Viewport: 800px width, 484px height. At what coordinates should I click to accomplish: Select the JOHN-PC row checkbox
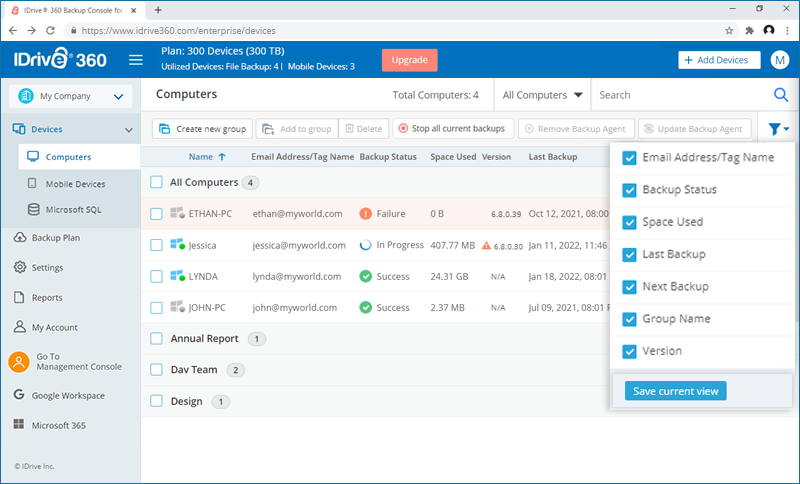point(157,308)
